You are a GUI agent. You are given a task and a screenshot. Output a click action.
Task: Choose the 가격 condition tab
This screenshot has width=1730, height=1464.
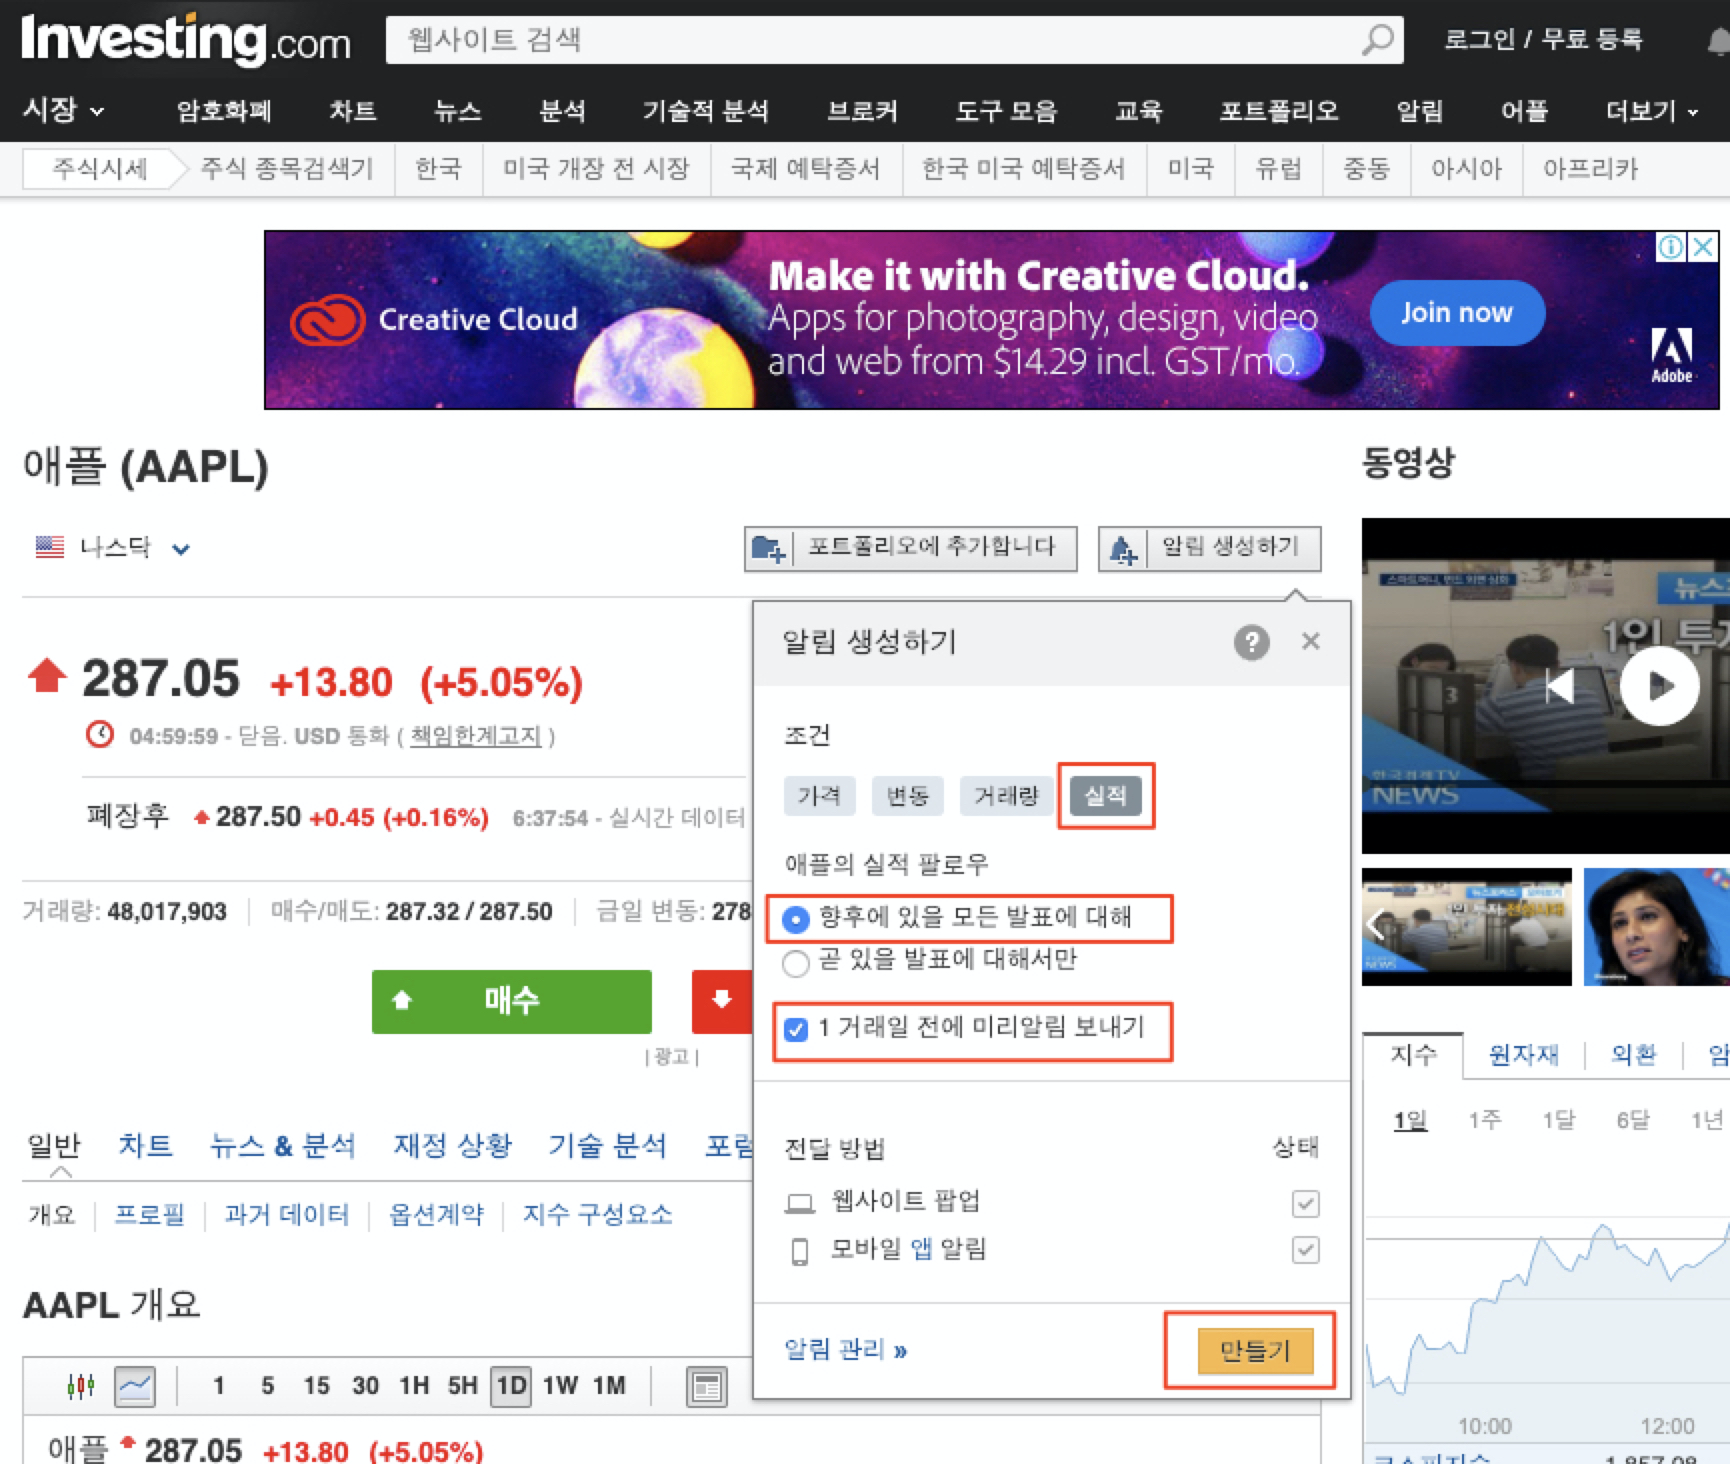pyautogui.click(x=819, y=796)
